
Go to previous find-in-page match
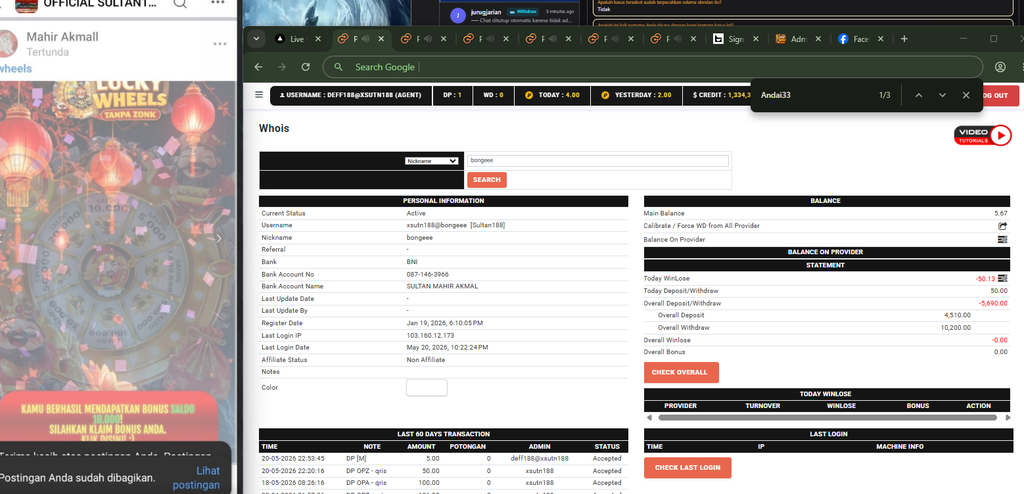[918, 95]
